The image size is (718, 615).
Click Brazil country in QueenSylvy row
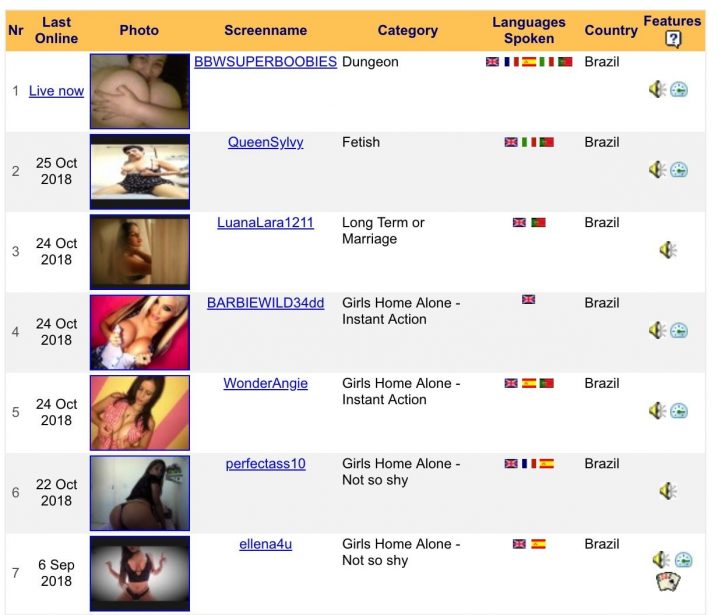click(x=602, y=142)
